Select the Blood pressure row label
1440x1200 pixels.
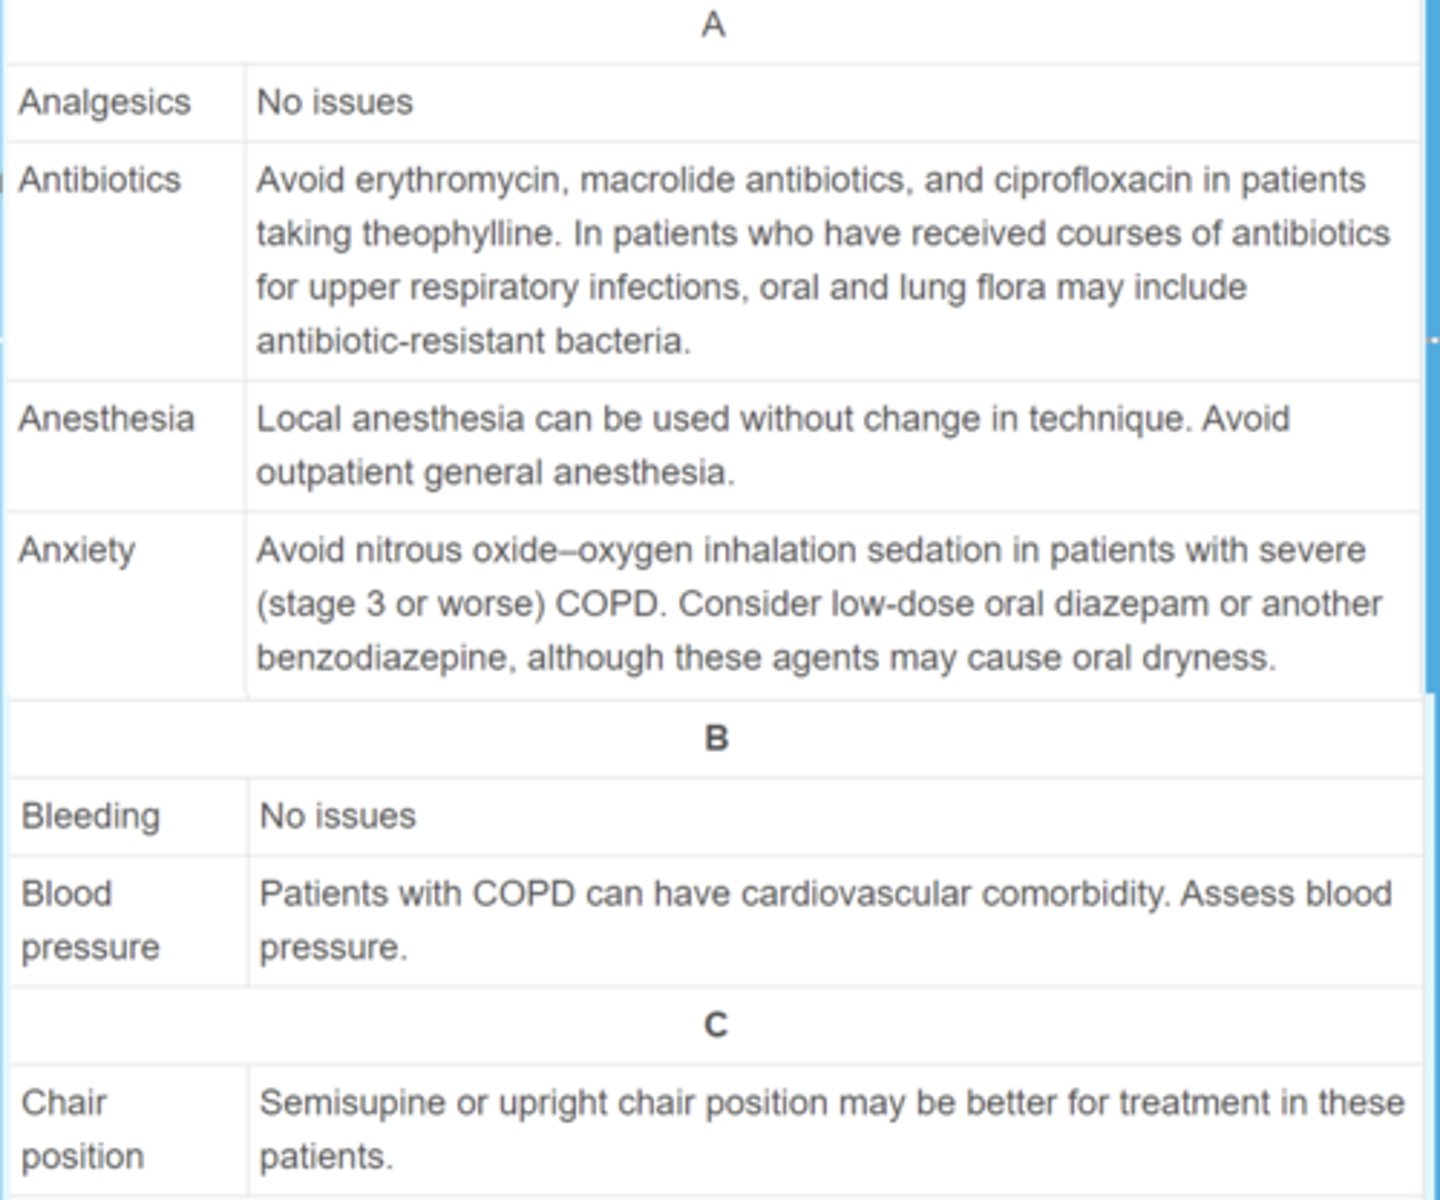(x=90, y=920)
